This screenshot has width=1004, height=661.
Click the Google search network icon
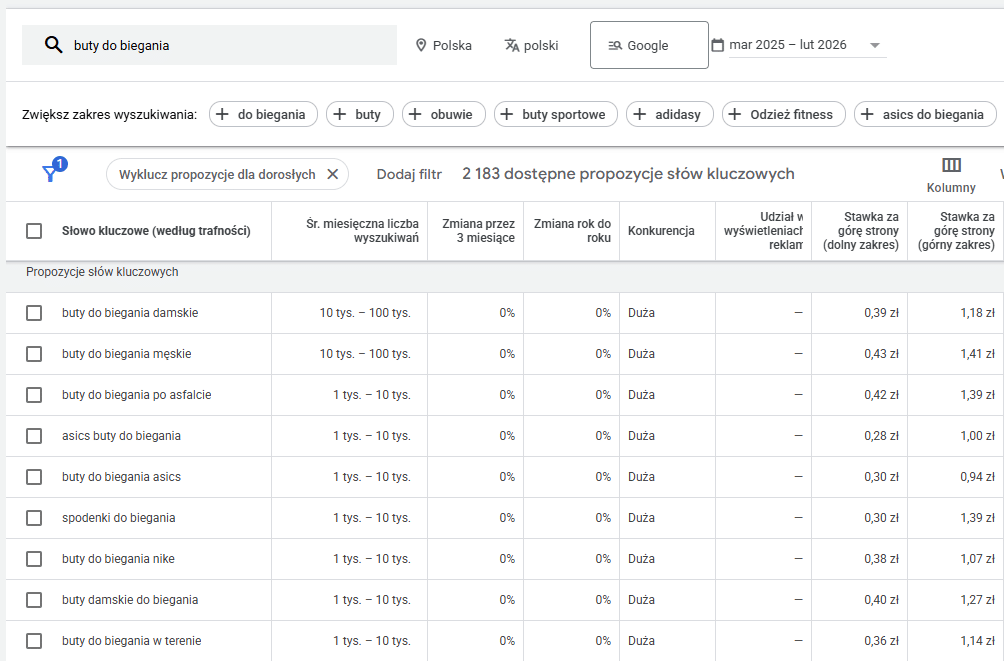[x=615, y=45]
